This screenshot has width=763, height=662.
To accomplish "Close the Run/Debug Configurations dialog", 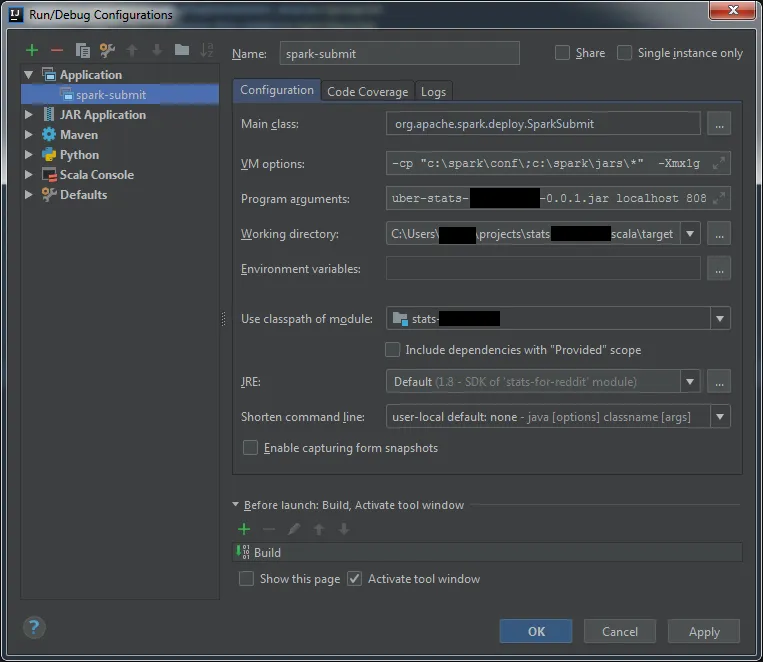I will (x=733, y=10).
